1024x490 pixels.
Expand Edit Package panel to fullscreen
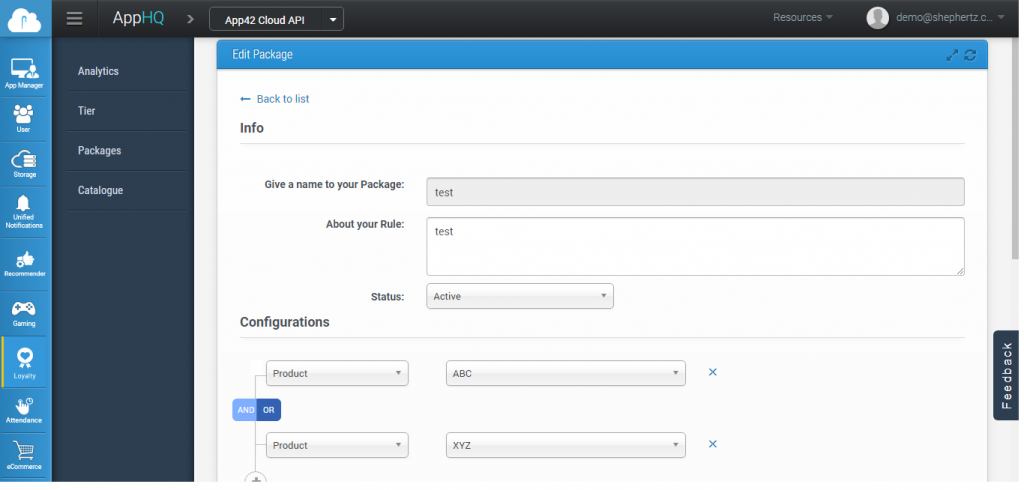[x=952, y=55]
